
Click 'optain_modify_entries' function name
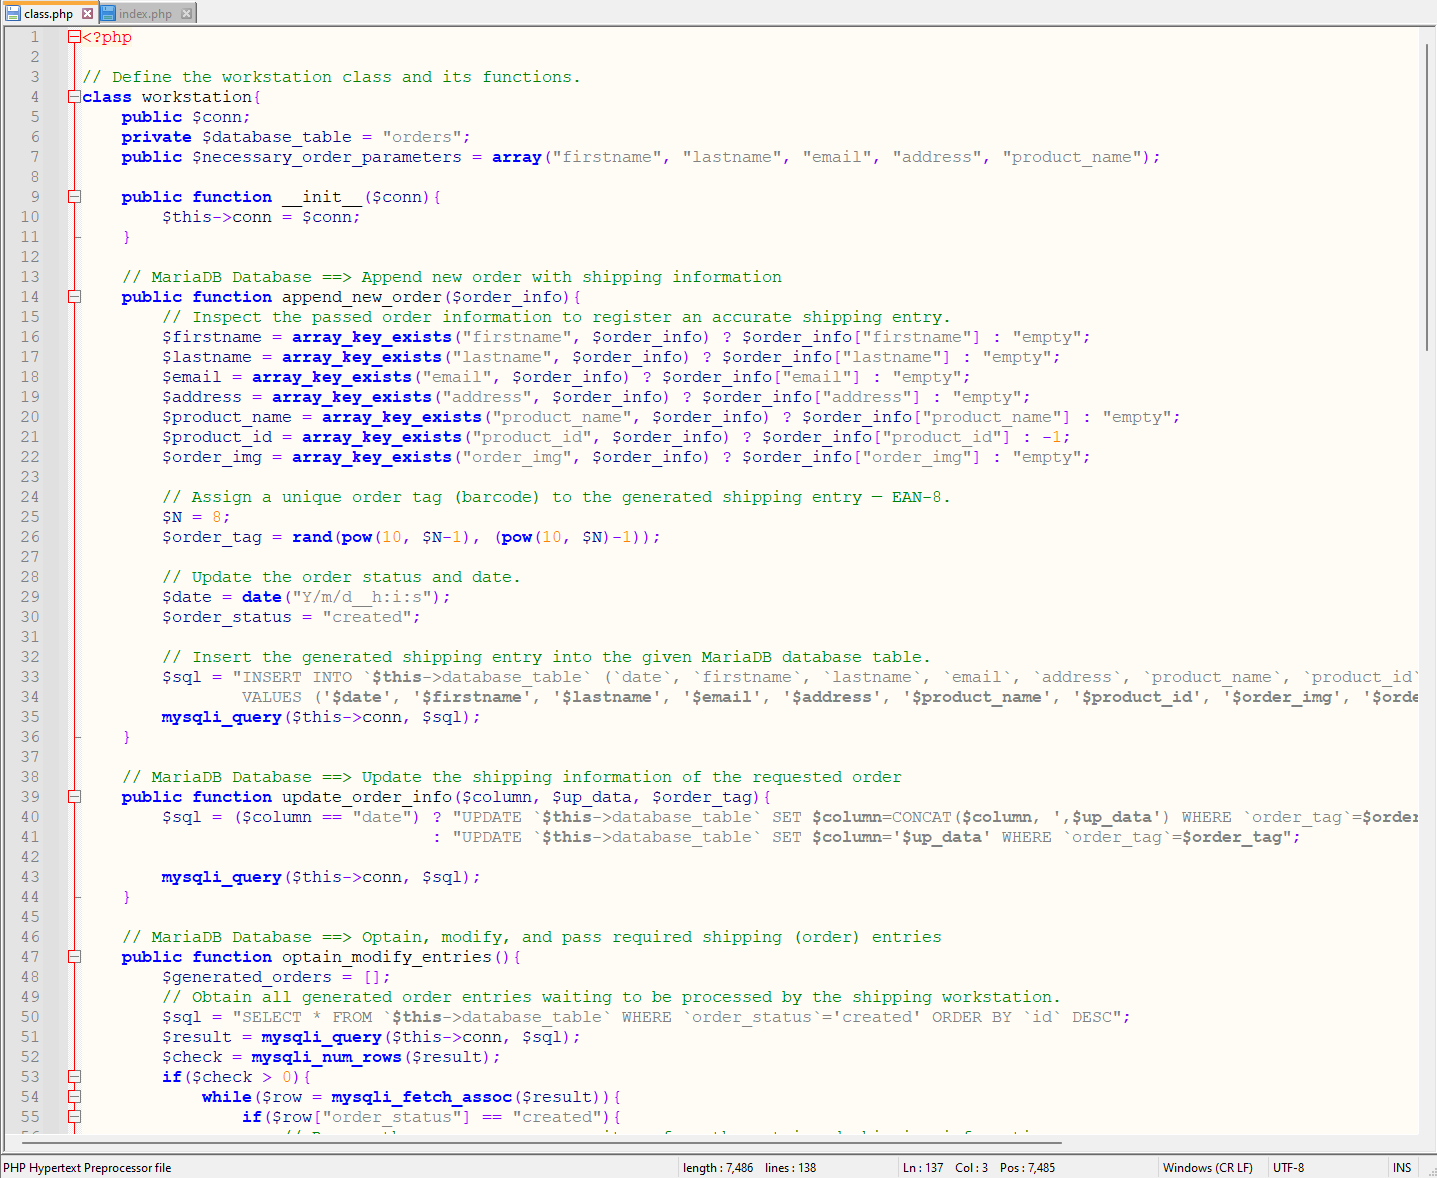click(x=387, y=957)
